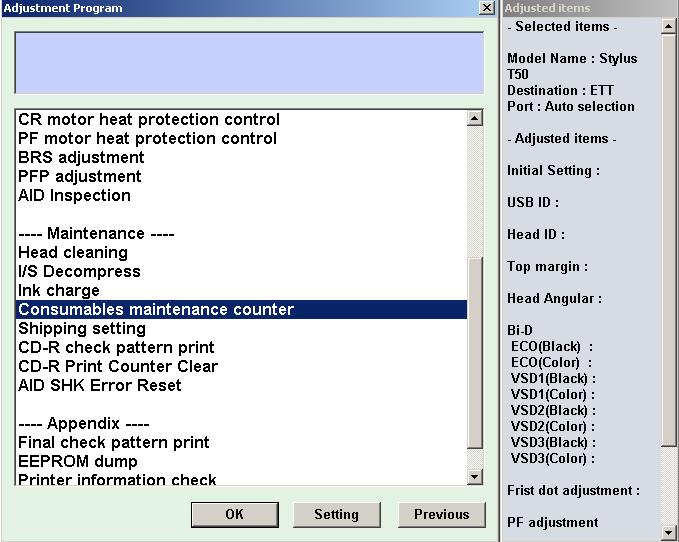Image resolution: width=679 pixels, height=542 pixels.
Task: Select I/S Decompress item
Action: click(x=79, y=272)
